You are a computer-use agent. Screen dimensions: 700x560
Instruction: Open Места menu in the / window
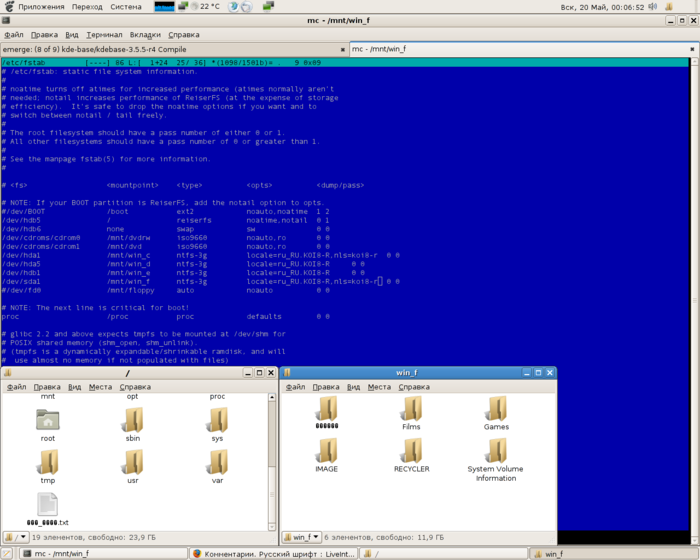pos(100,387)
